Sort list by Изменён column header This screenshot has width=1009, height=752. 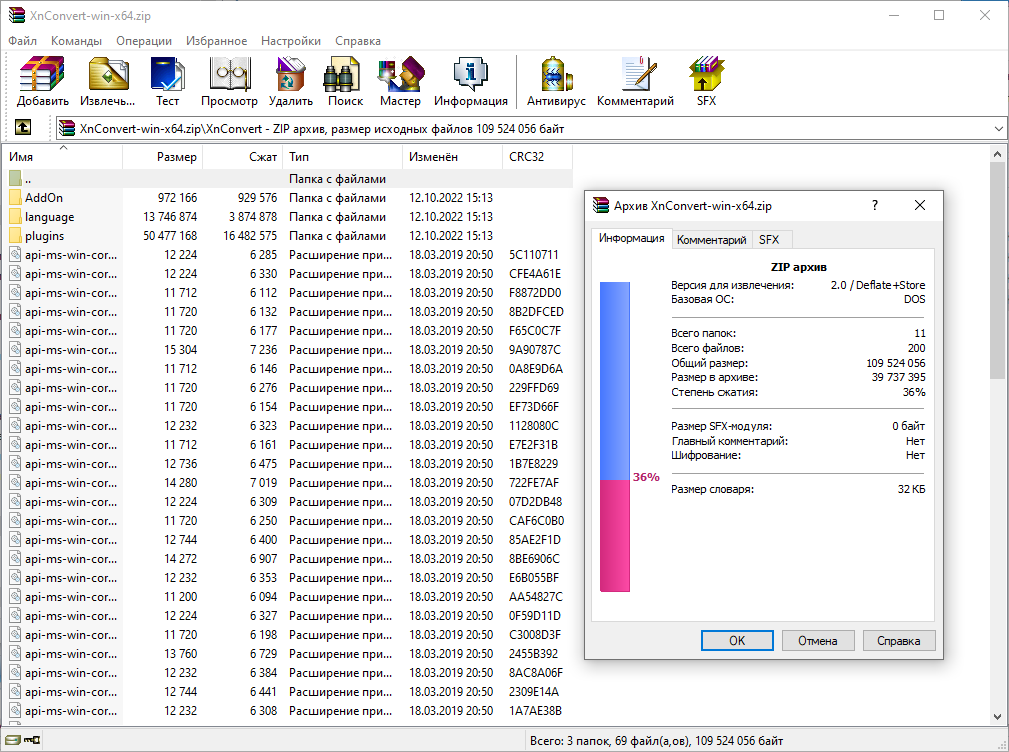tap(452, 156)
